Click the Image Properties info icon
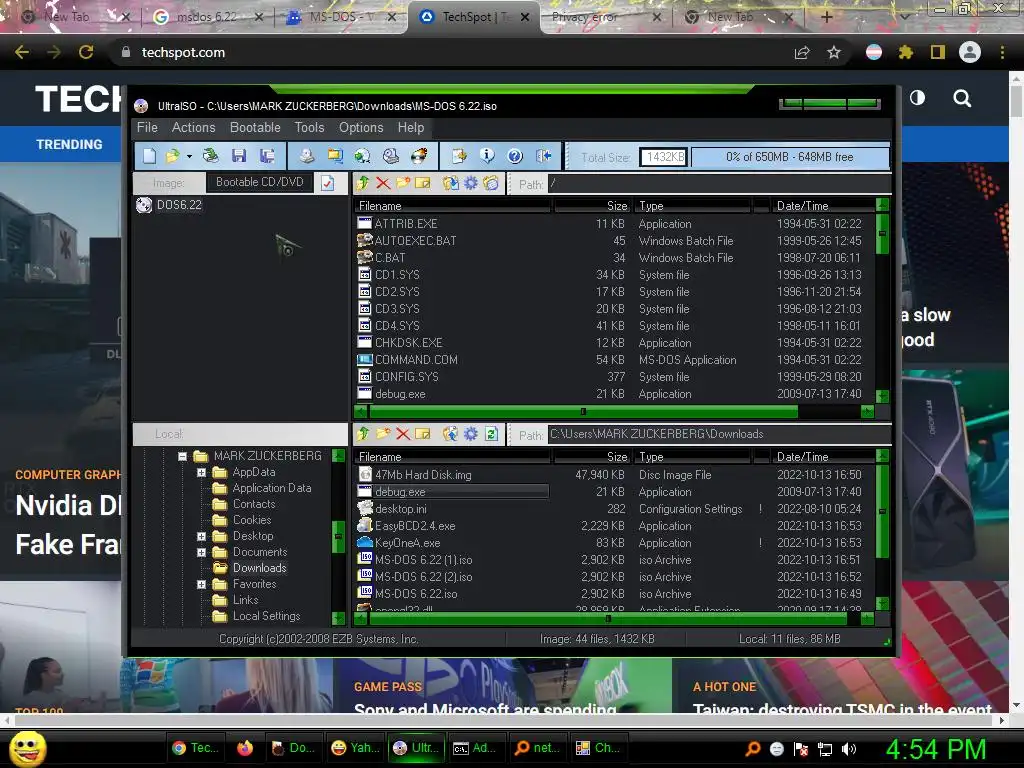 487,156
